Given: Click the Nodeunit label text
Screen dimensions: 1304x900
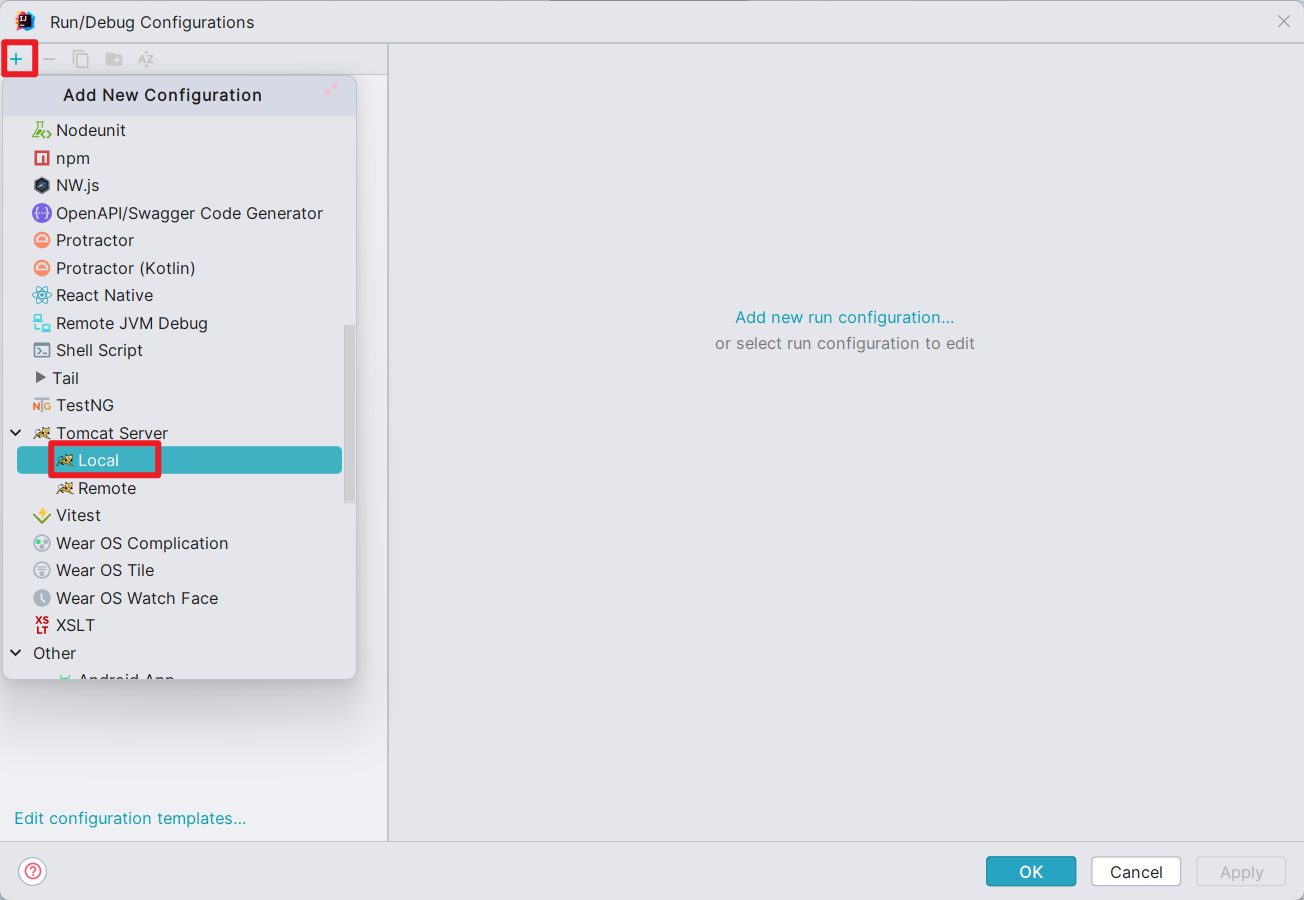Looking at the screenshot, I should (x=91, y=130).
